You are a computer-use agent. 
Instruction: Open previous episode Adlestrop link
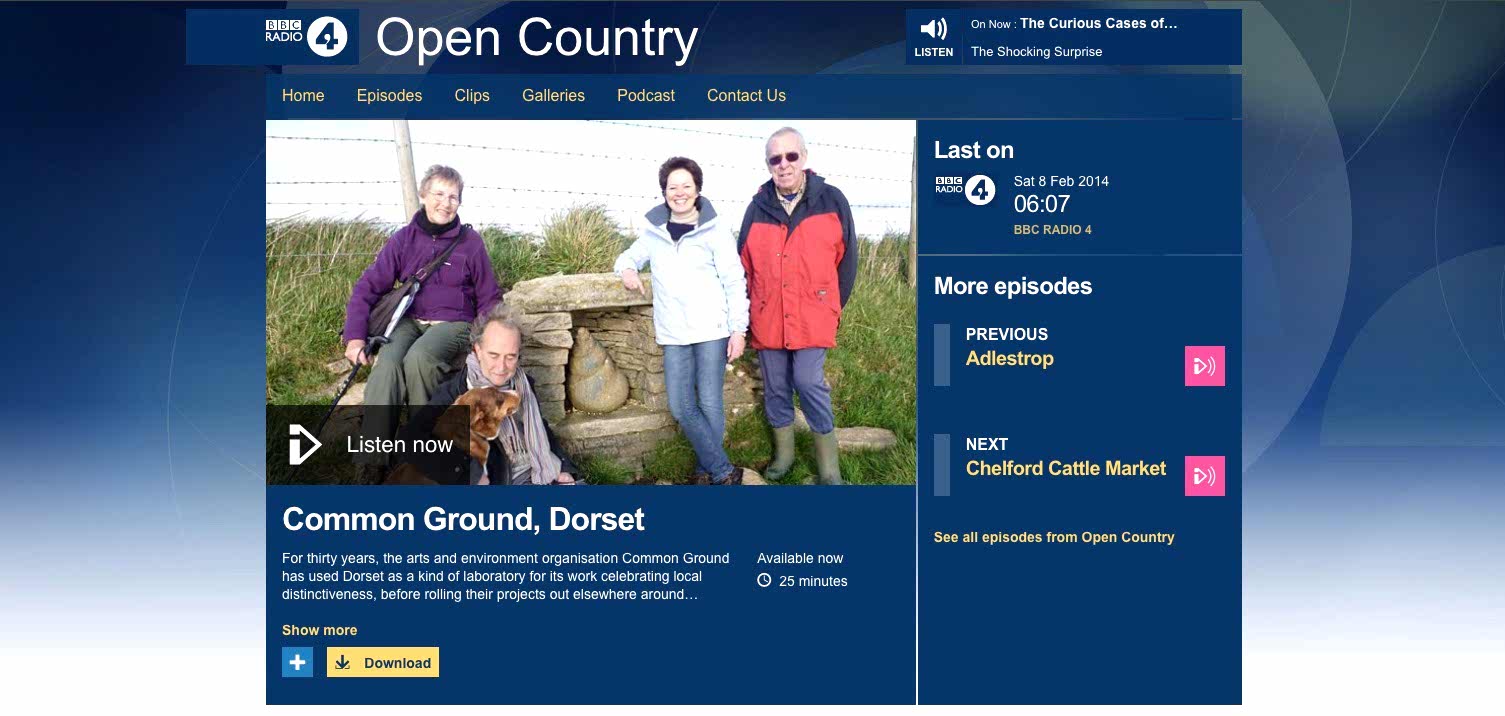click(x=1010, y=359)
